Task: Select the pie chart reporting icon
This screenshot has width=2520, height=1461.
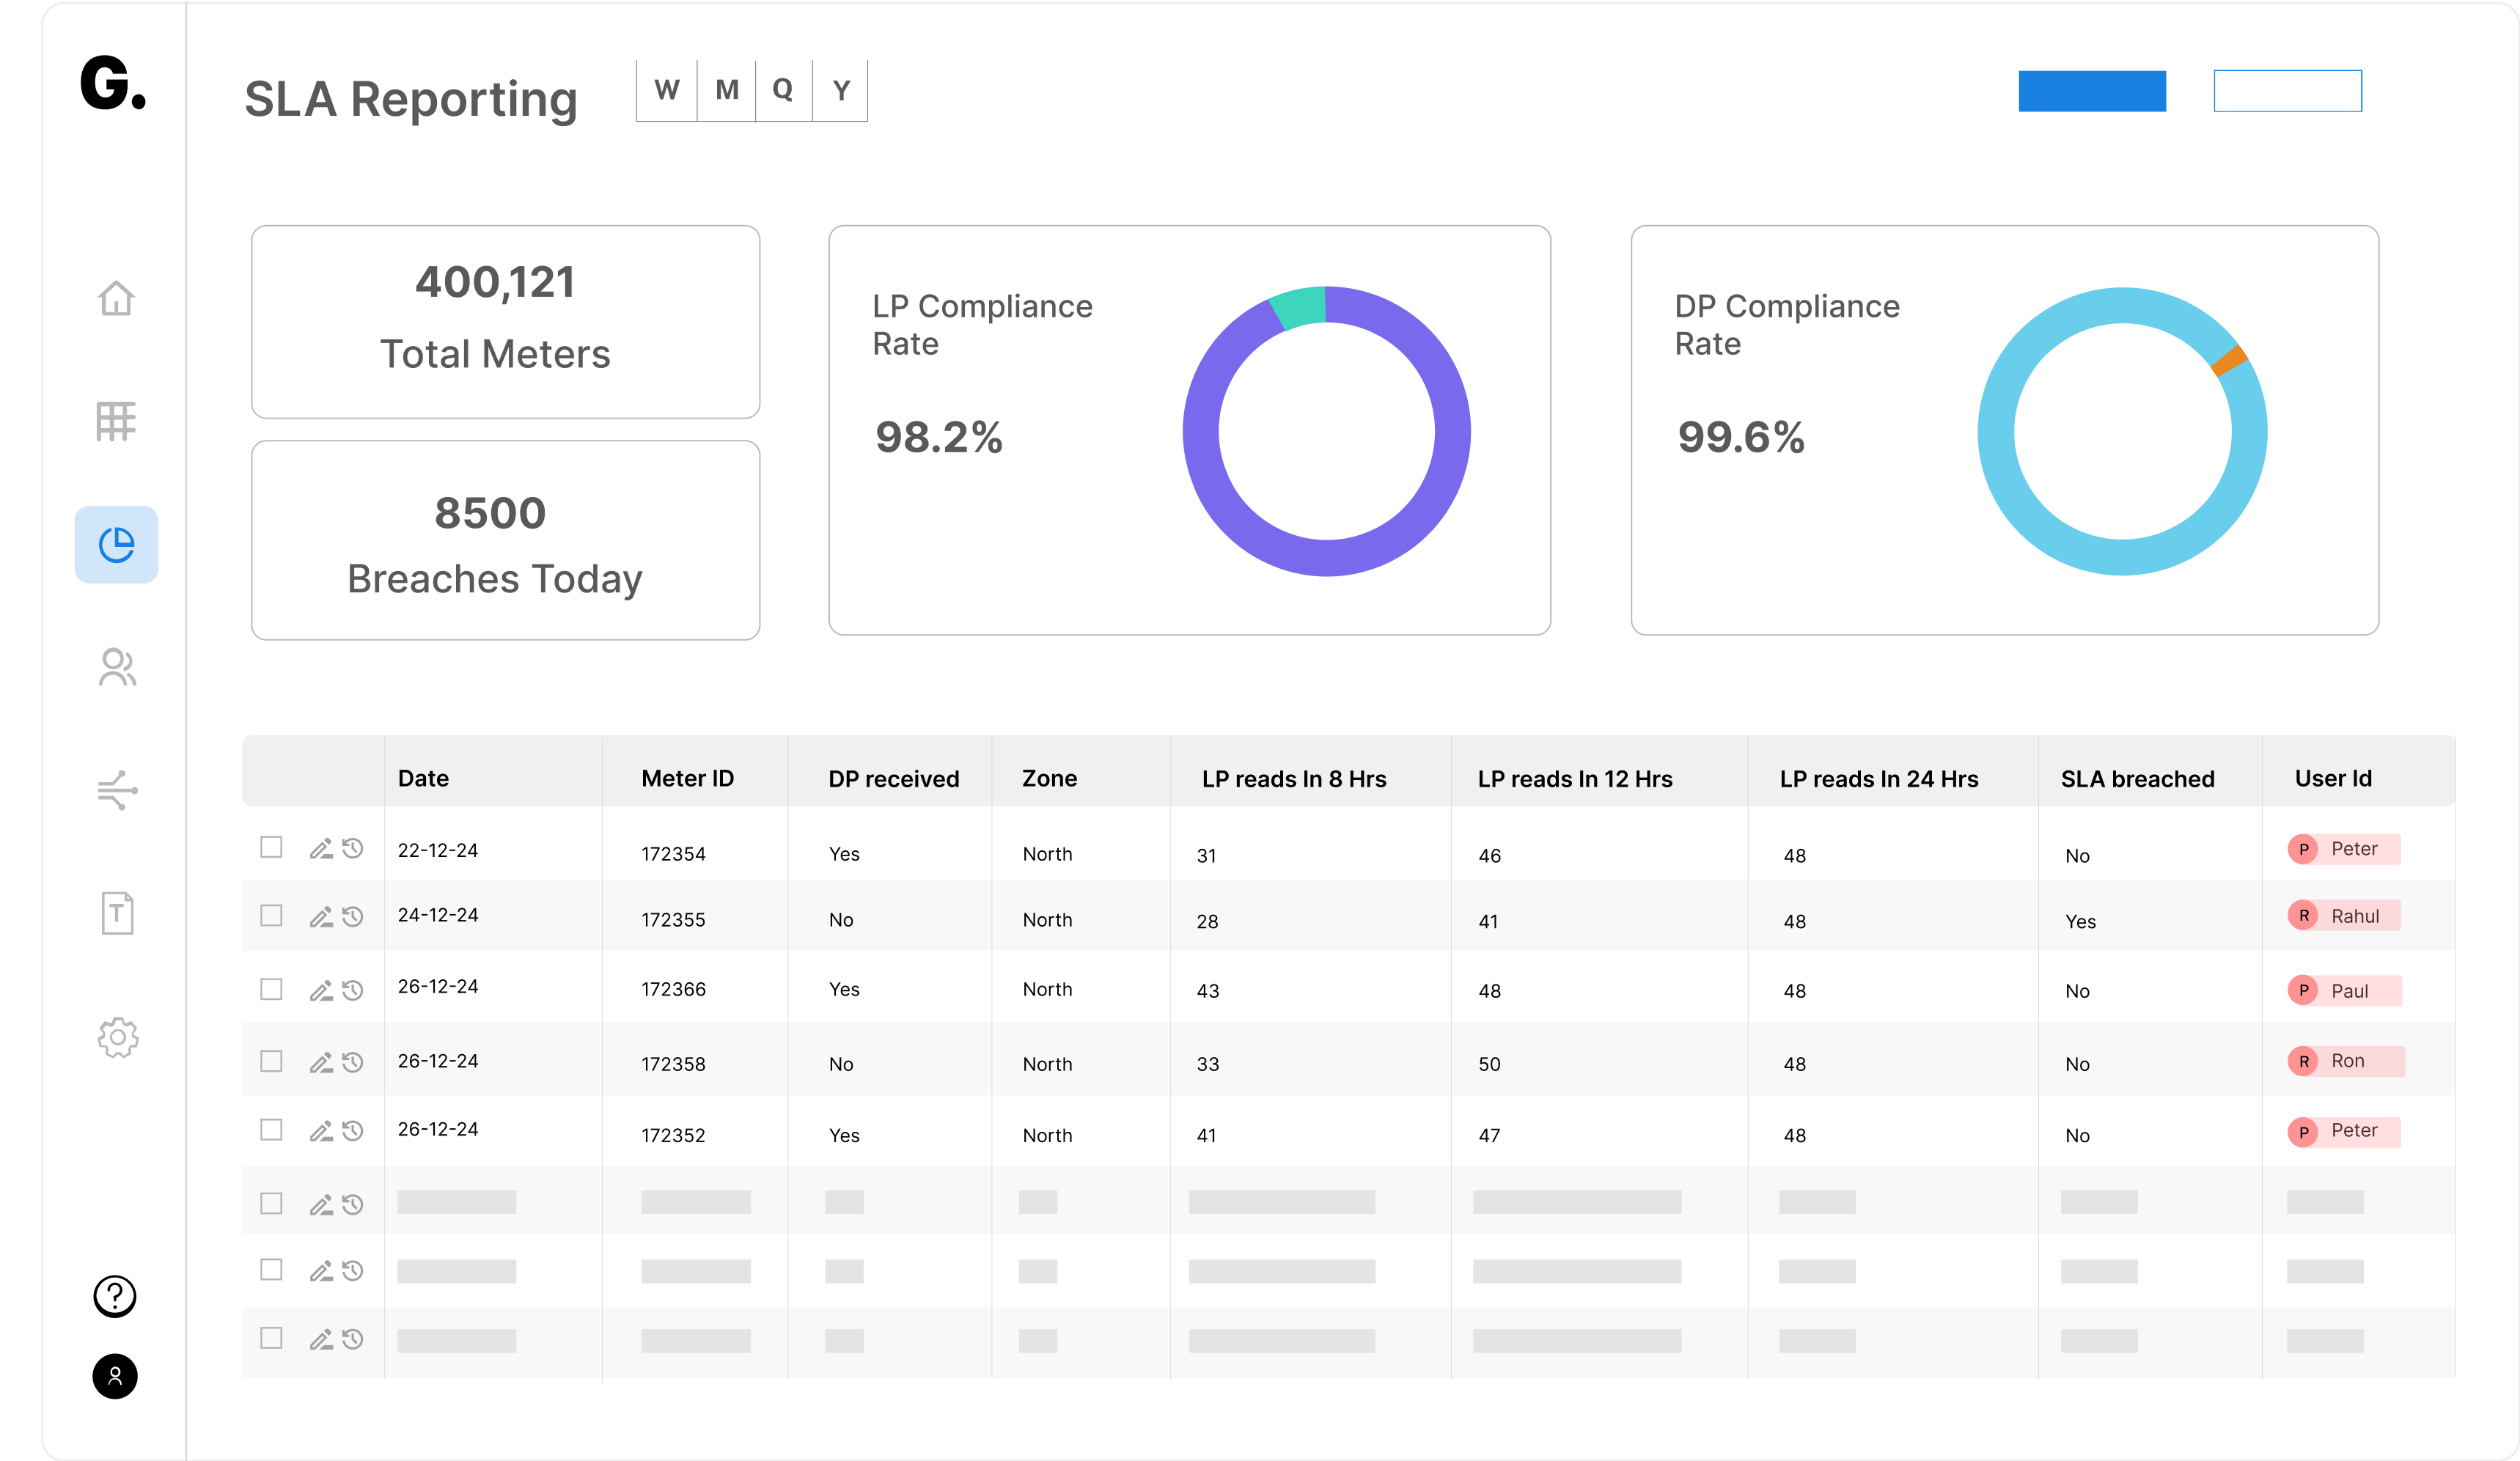Action: point(116,545)
